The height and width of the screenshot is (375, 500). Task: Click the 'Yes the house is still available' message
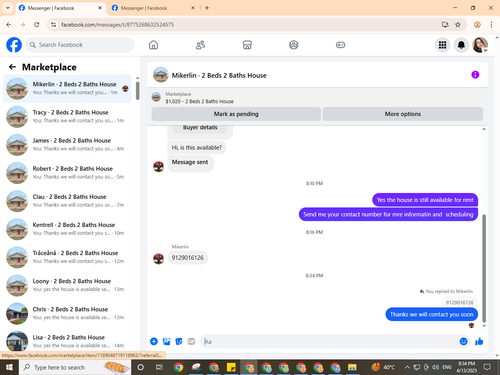pos(425,200)
